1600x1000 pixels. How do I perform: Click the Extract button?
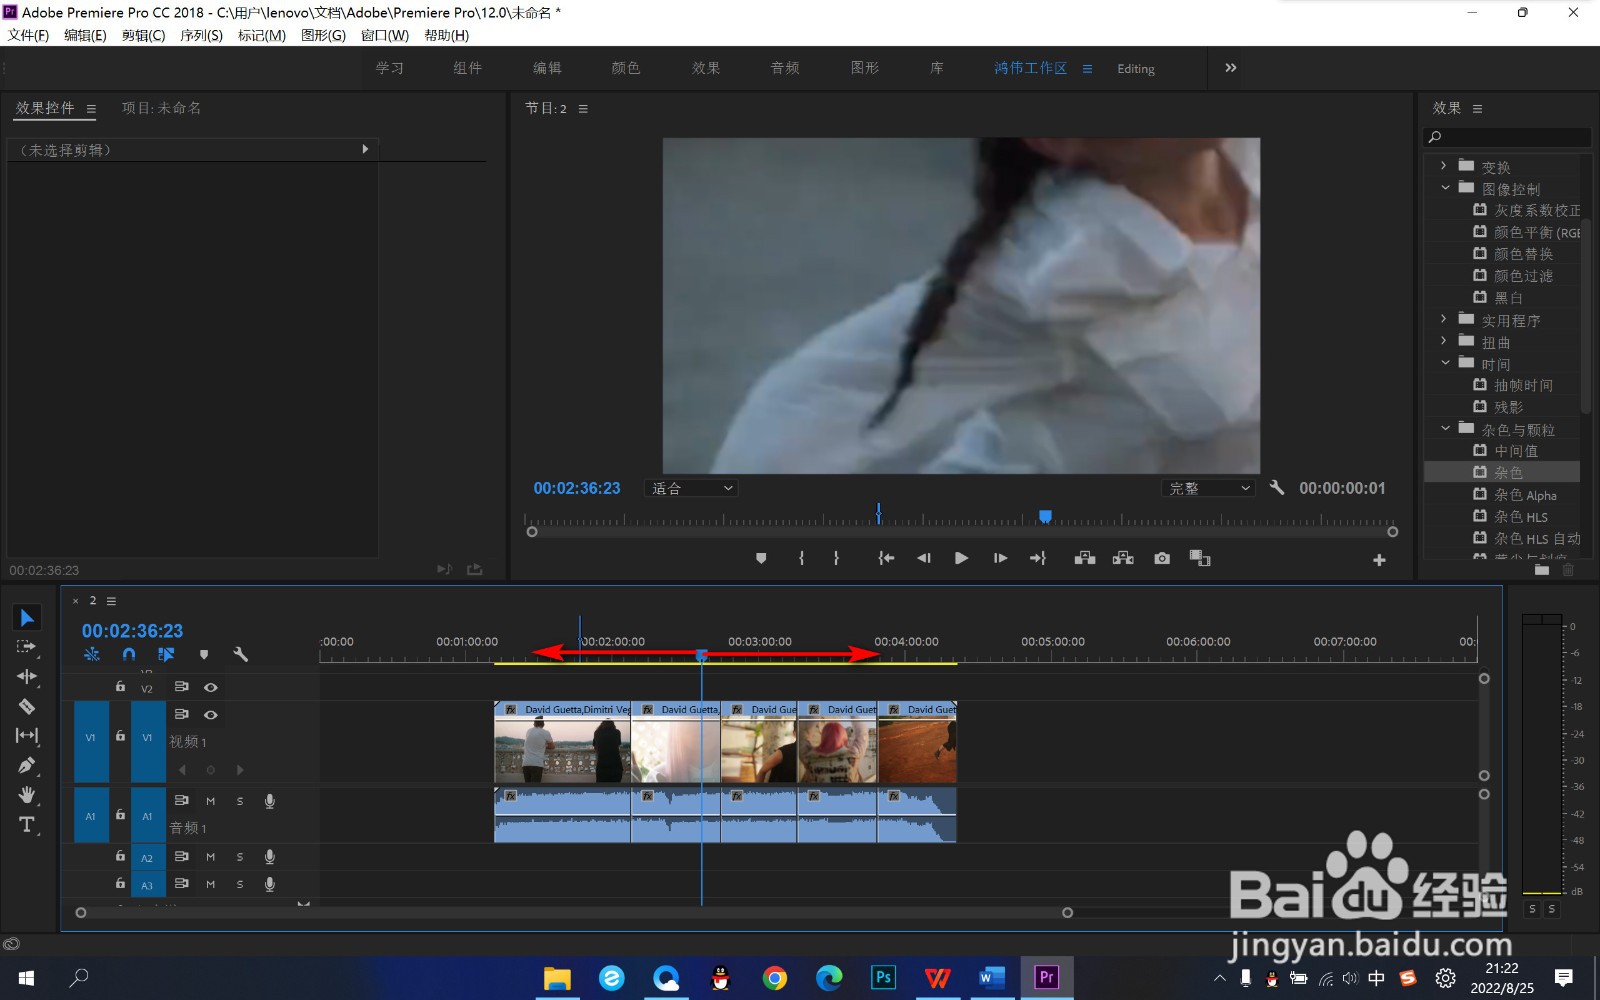pos(1123,558)
